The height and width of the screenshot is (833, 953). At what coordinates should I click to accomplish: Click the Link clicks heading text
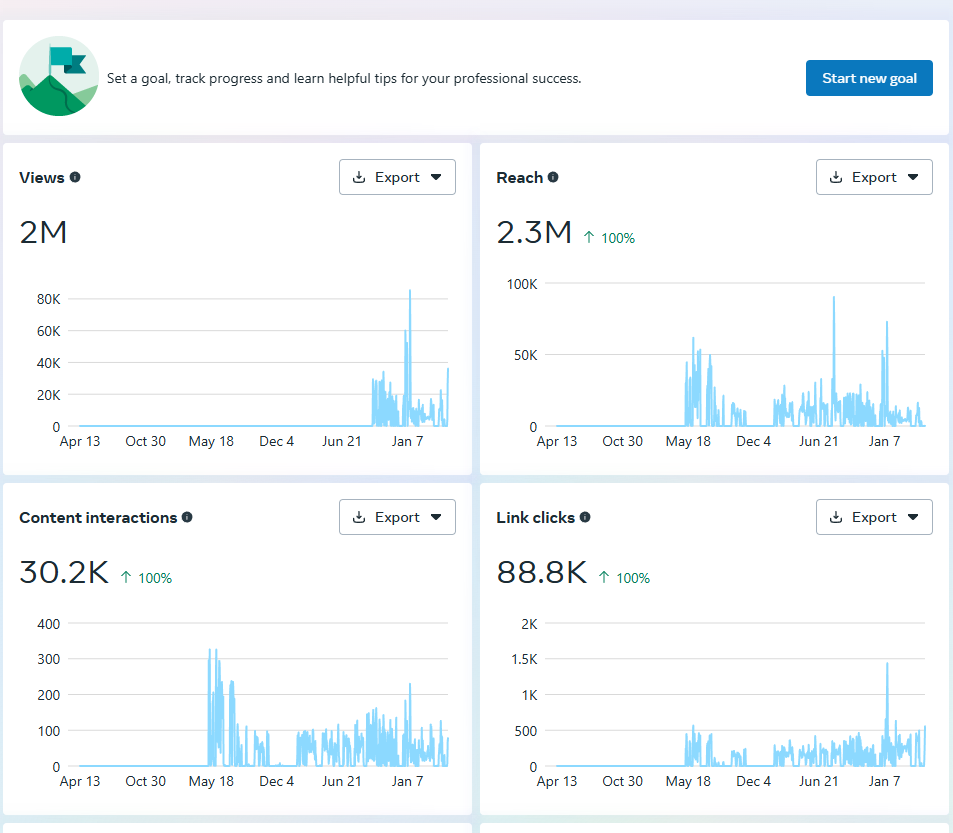(535, 518)
